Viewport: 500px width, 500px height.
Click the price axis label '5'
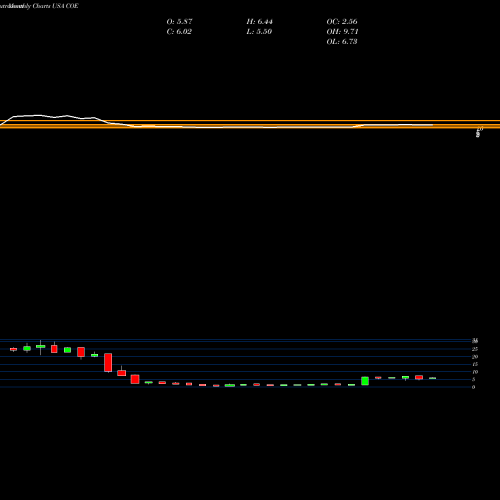[x=473, y=379]
